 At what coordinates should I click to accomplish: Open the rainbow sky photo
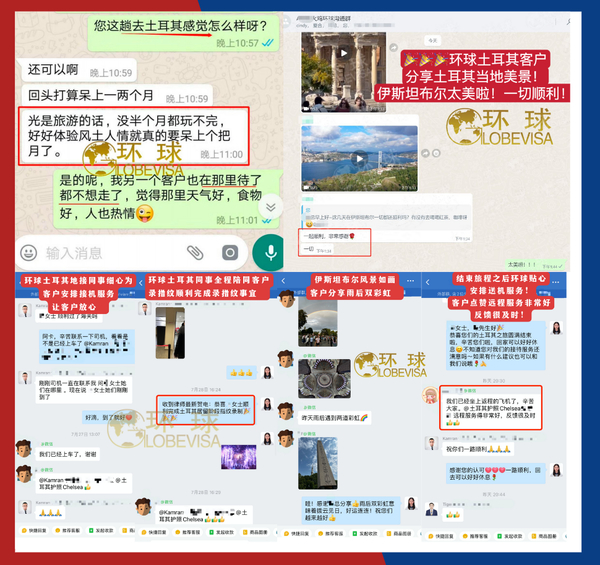point(318,323)
